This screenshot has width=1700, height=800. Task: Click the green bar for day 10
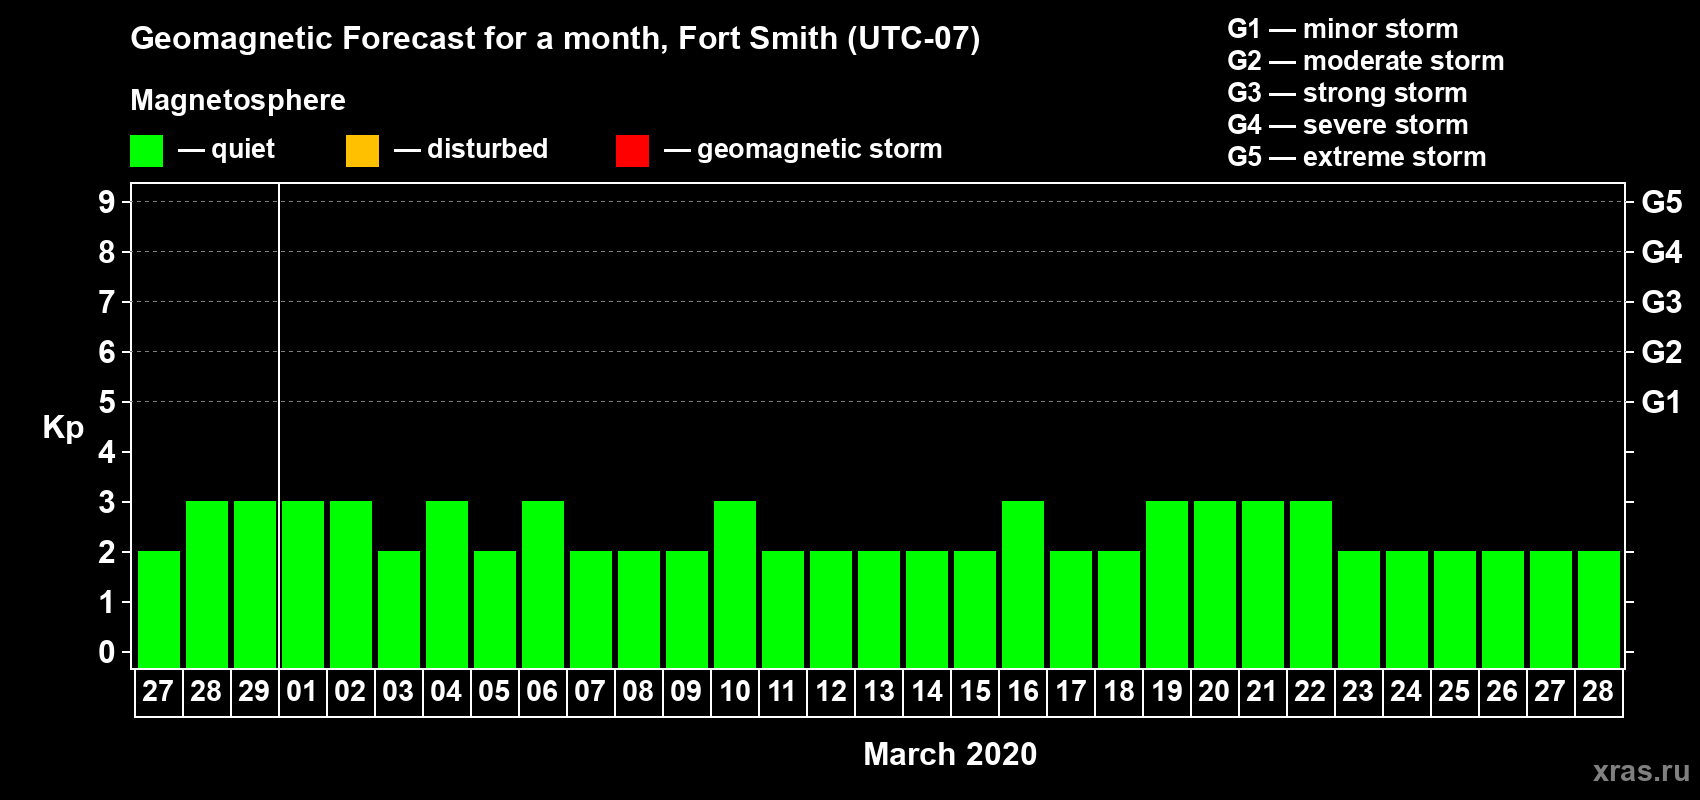[735, 584]
